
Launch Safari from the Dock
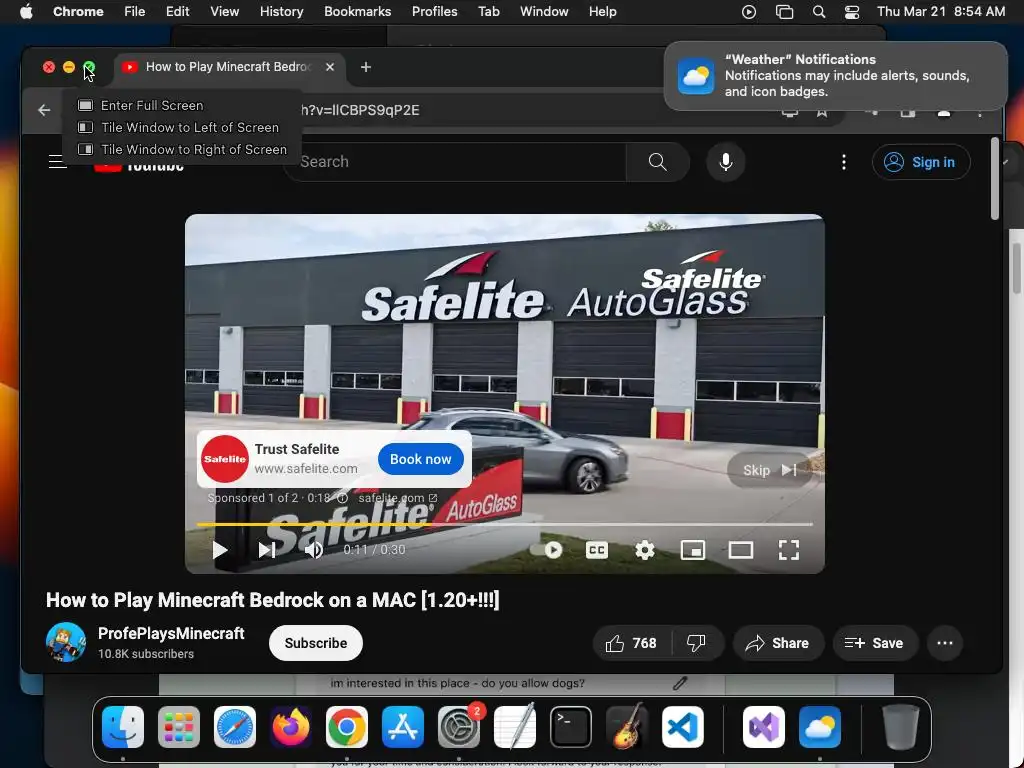(x=234, y=727)
